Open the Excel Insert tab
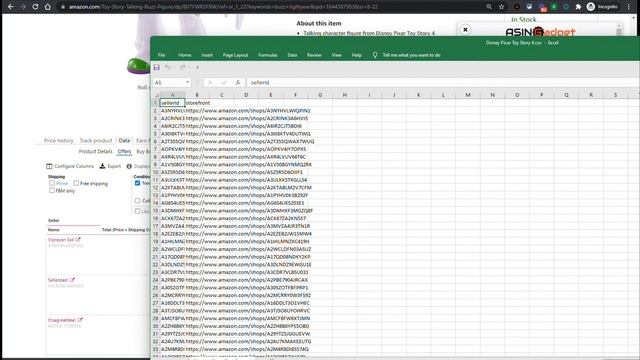This screenshot has height=360, width=640. (x=207, y=55)
